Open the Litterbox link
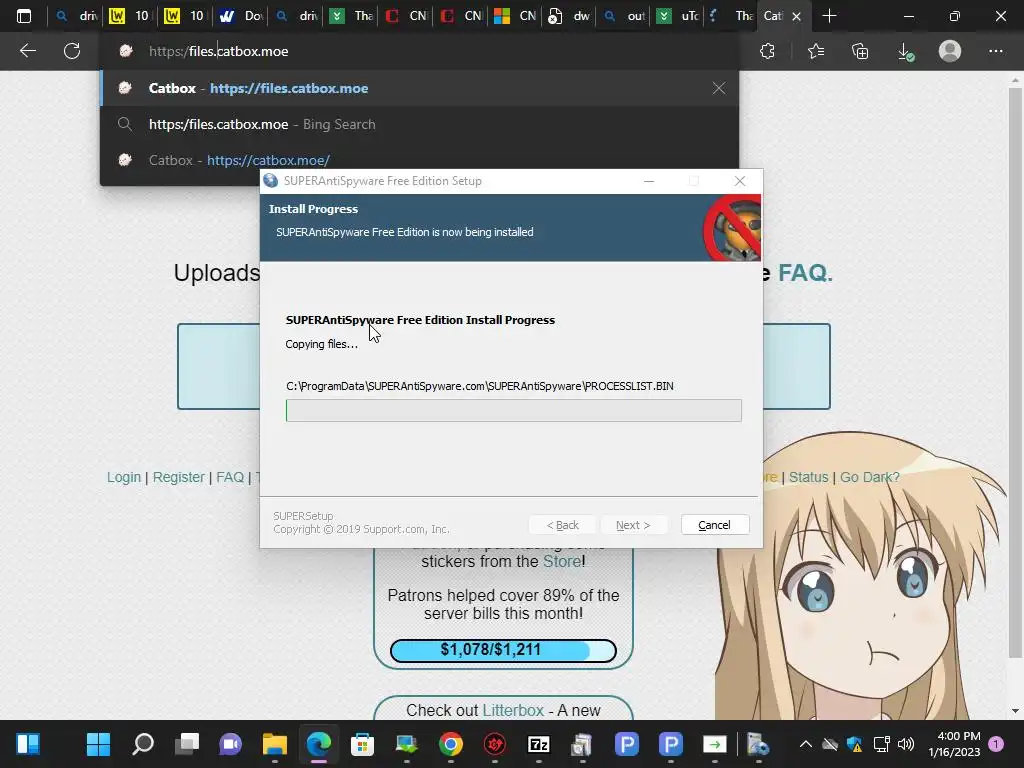The width and height of the screenshot is (1024, 768). [x=513, y=711]
